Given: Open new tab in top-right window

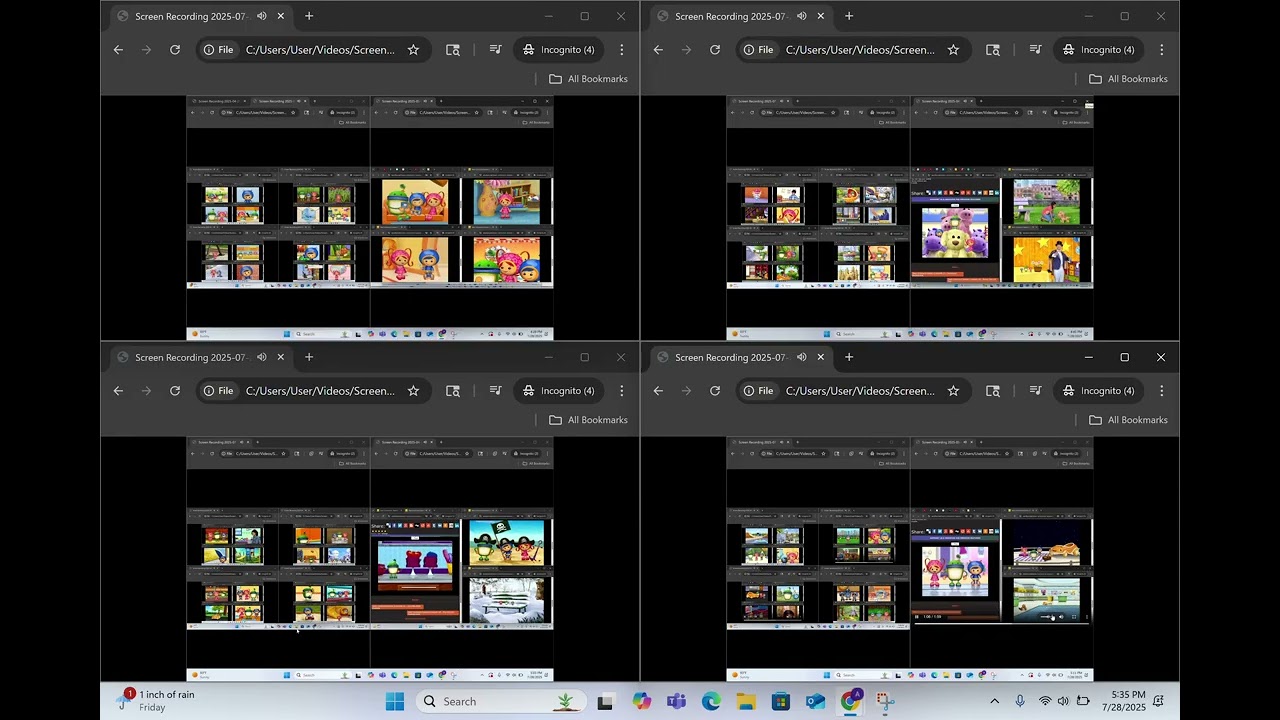Looking at the screenshot, I should [x=849, y=16].
